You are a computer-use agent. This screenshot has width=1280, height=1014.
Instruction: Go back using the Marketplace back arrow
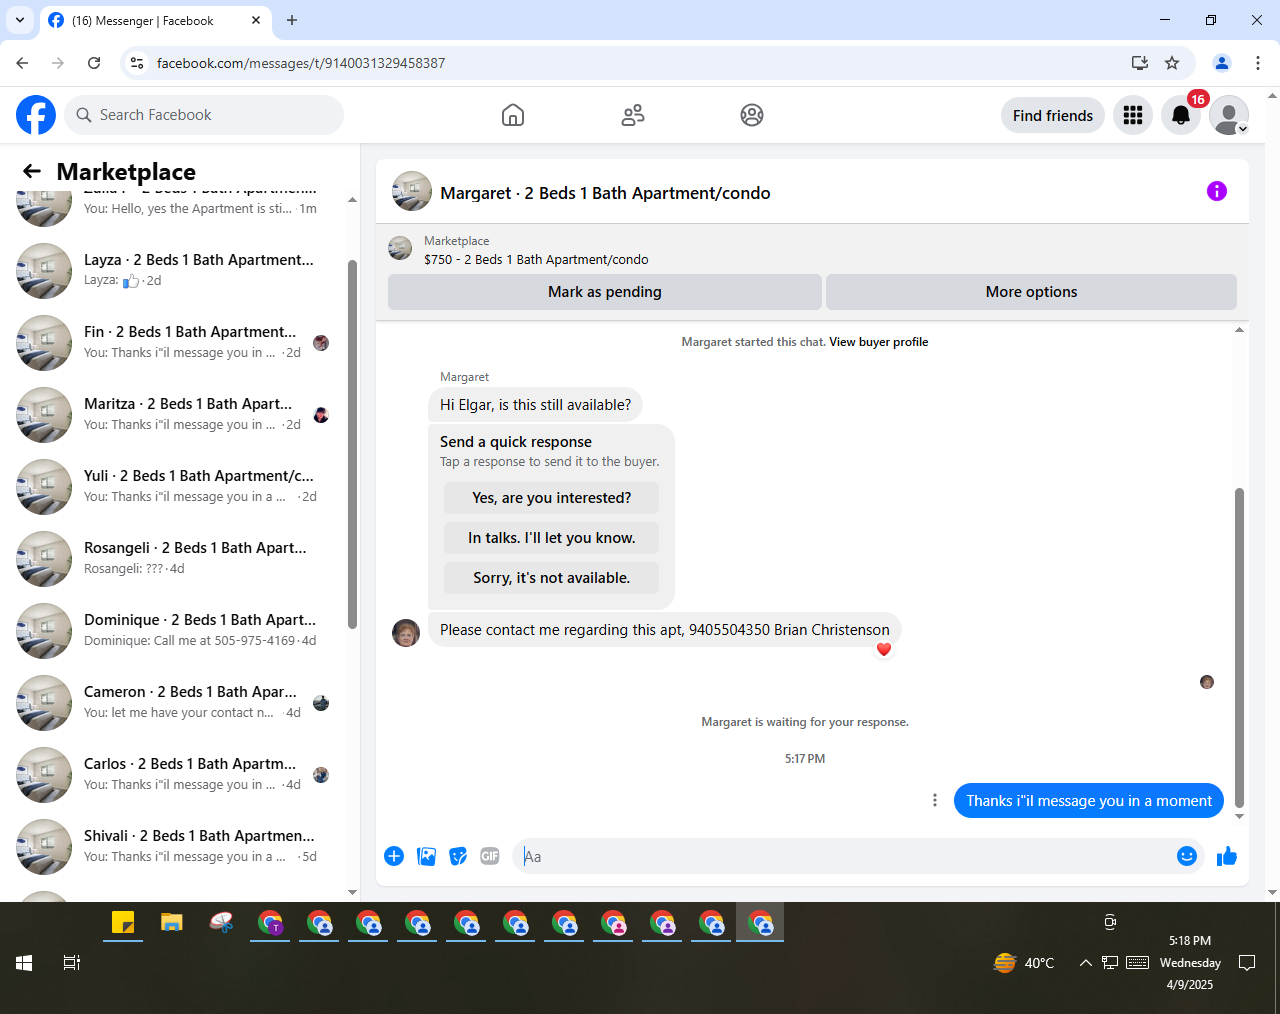(x=32, y=171)
